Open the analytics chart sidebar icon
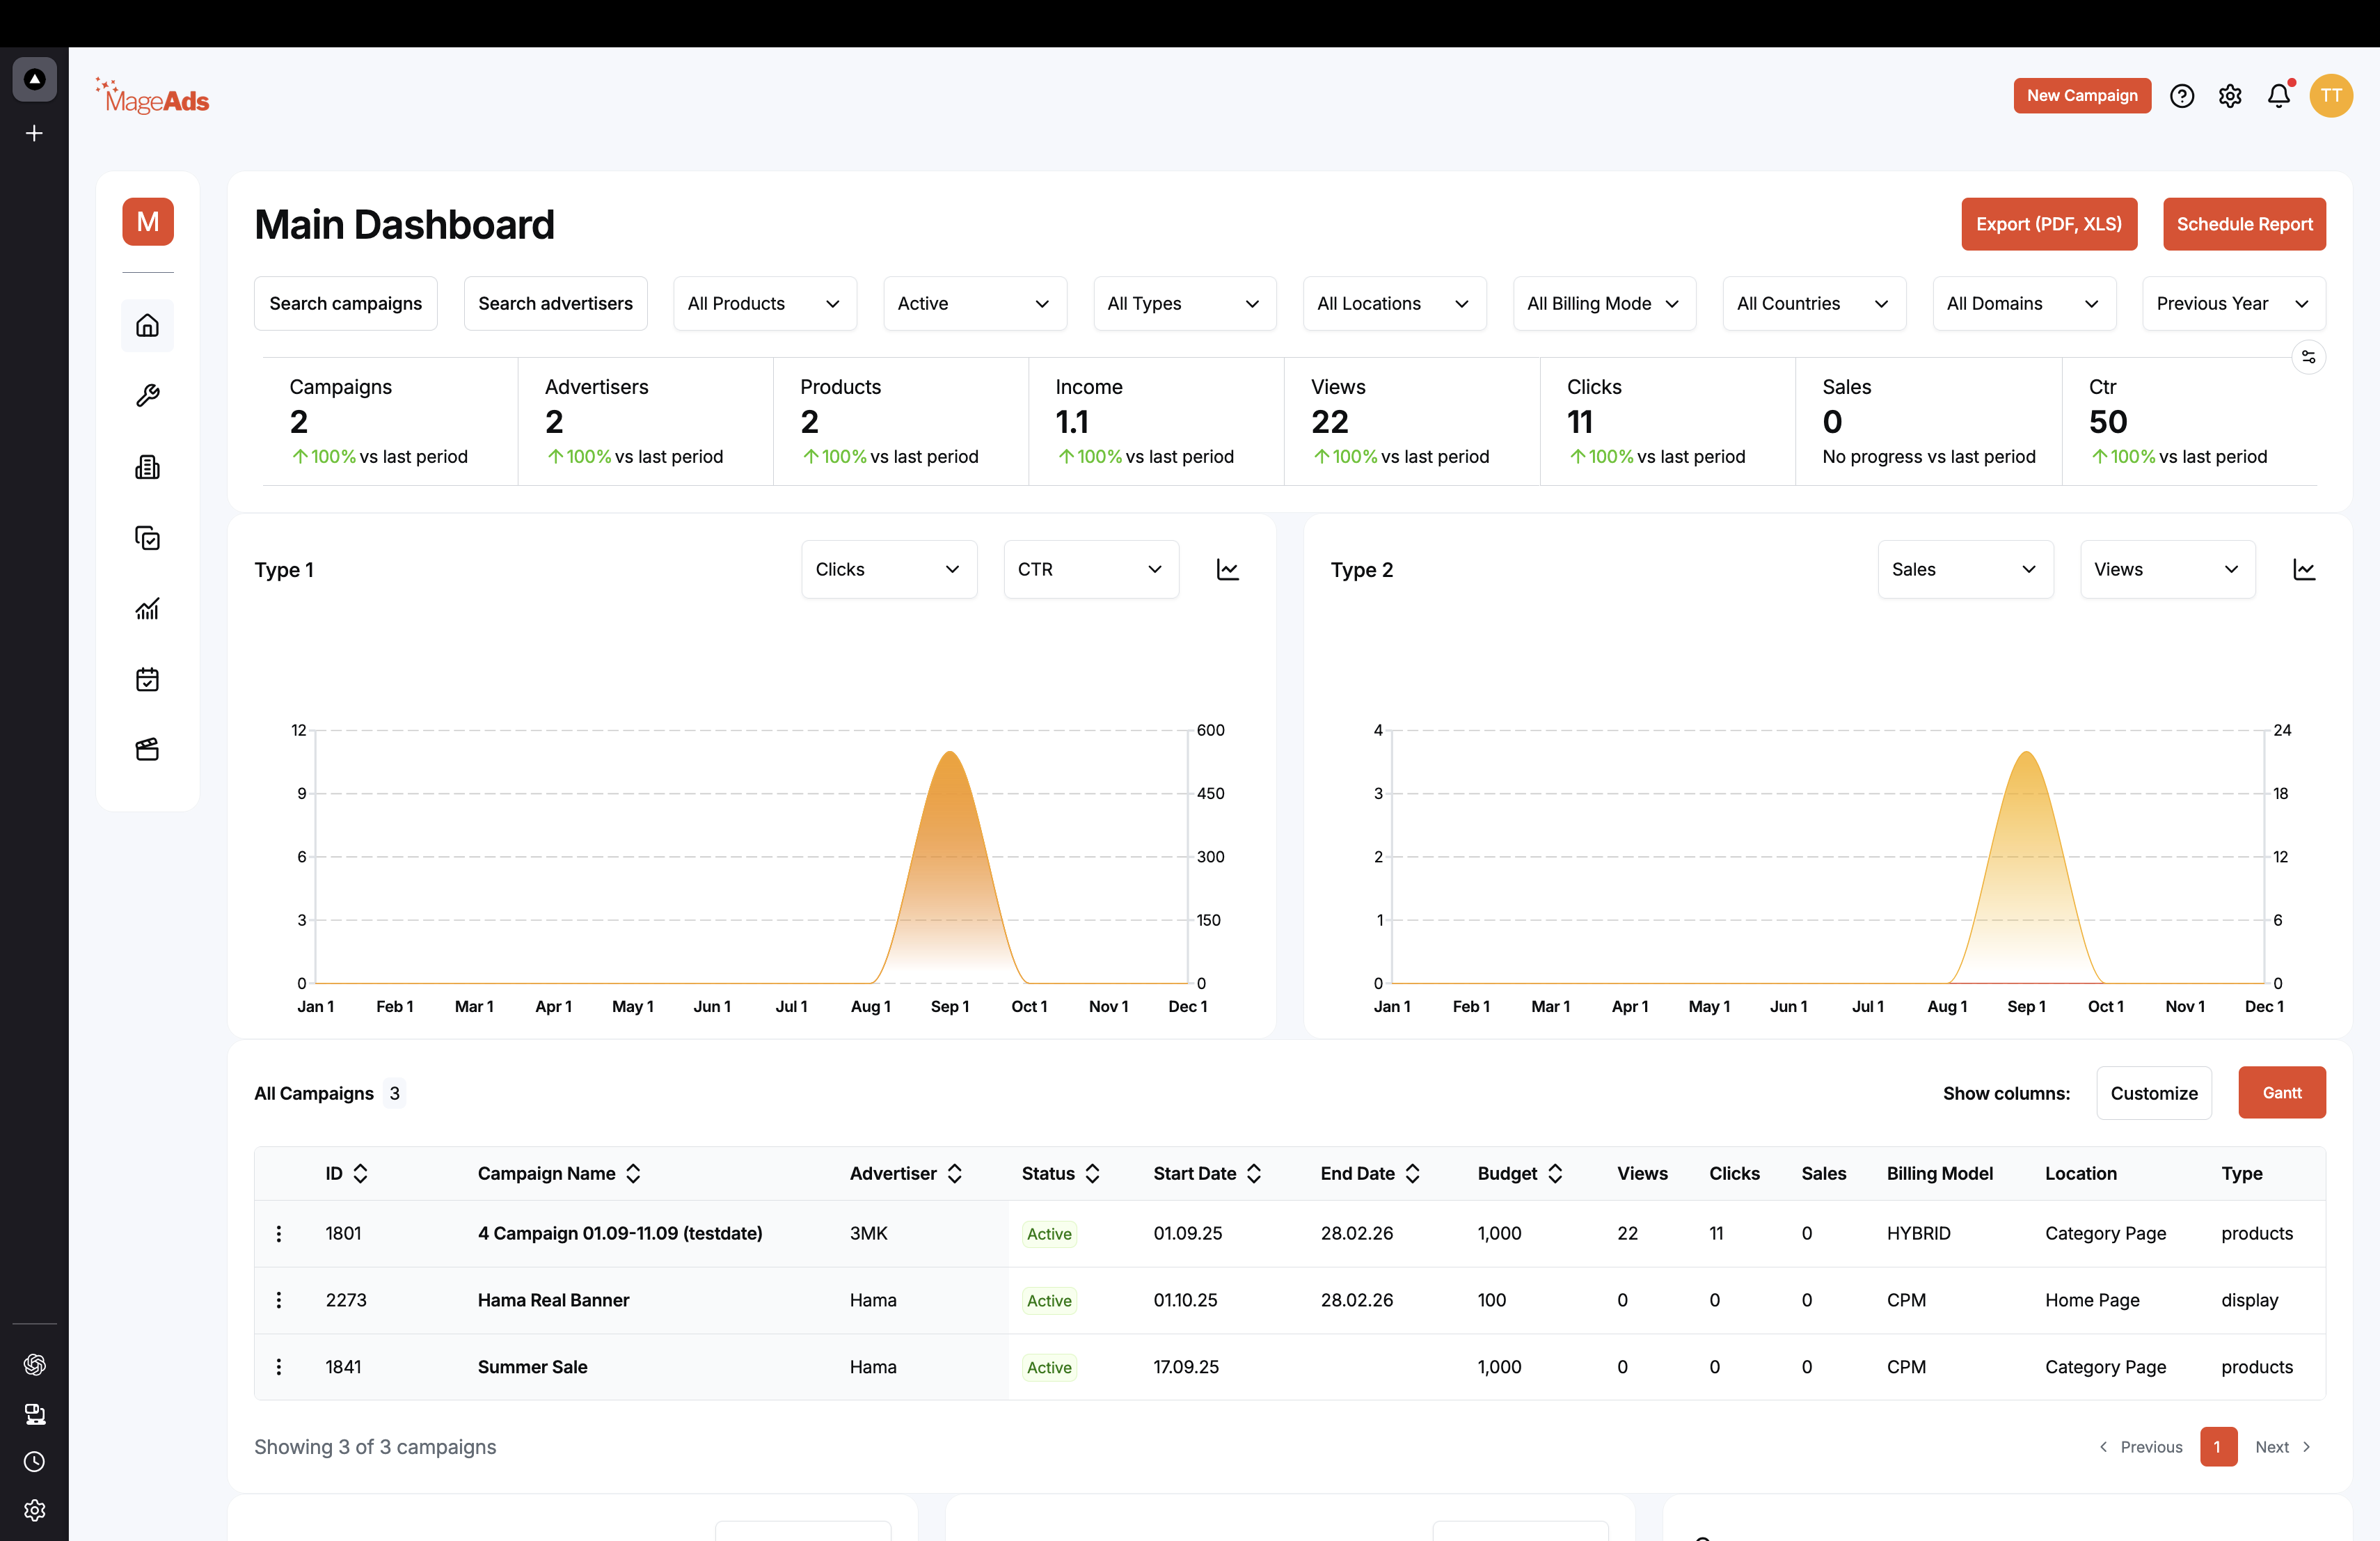Viewport: 2380px width, 1541px height. (x=147, y=609)
